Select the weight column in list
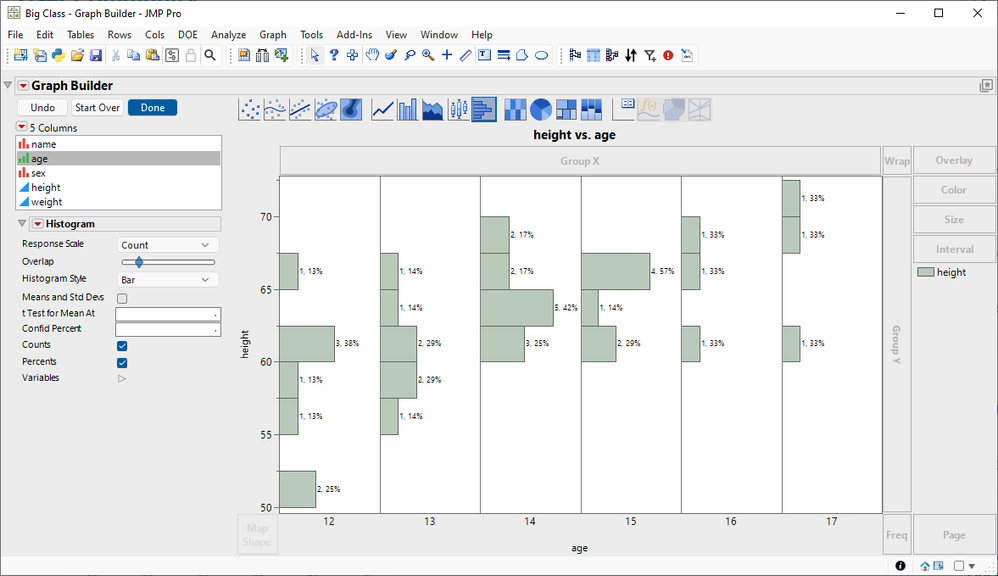This screenshot has width=998, height=576. 119,202
